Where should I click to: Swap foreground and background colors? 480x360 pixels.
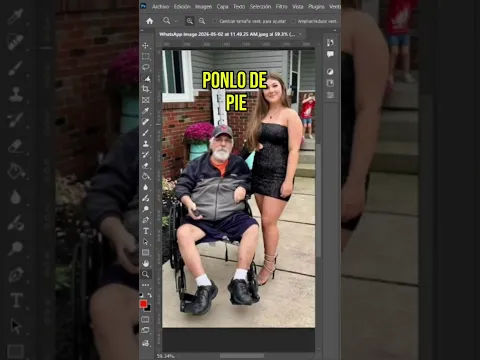pyautogui.click(x=149, y=295)
